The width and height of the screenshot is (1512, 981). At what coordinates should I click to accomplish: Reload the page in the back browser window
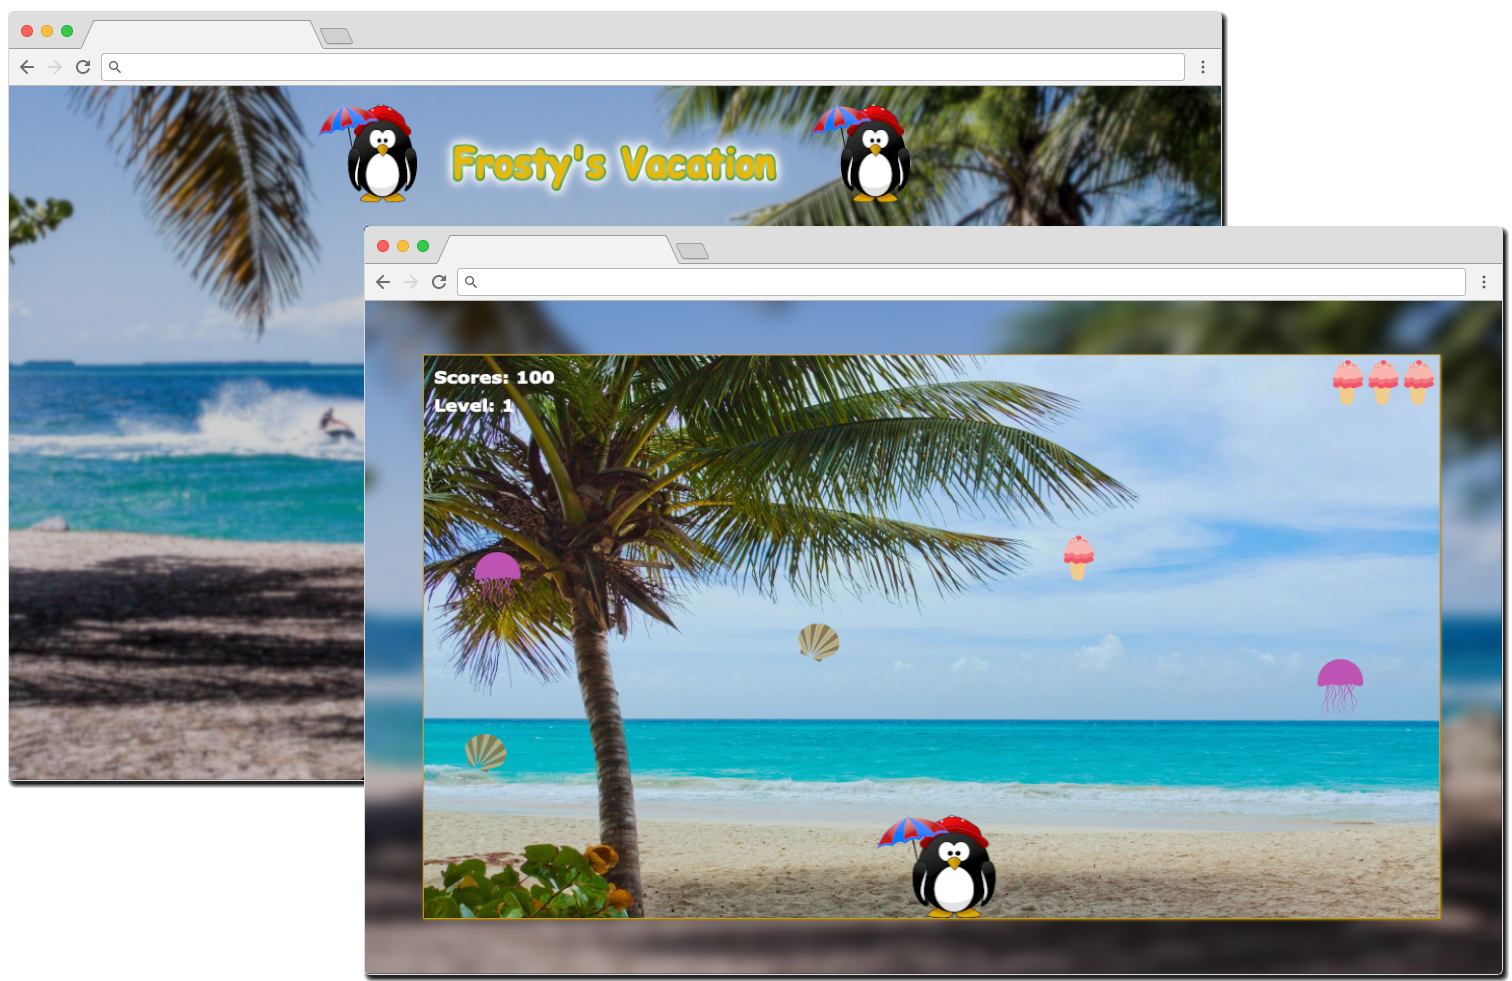pos(83,67)
